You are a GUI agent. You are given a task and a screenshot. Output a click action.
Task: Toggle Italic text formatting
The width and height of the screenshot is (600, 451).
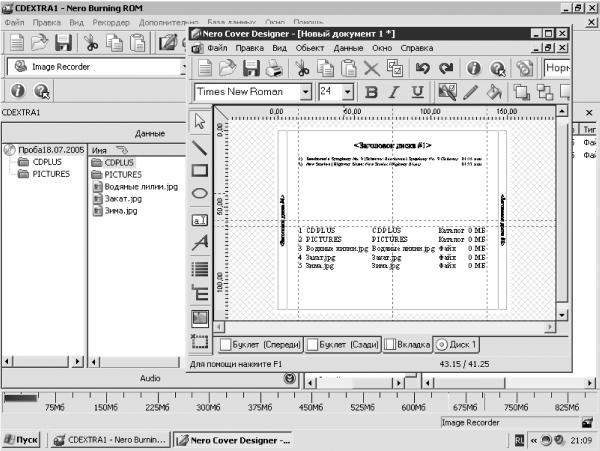[x=394, y=92]
